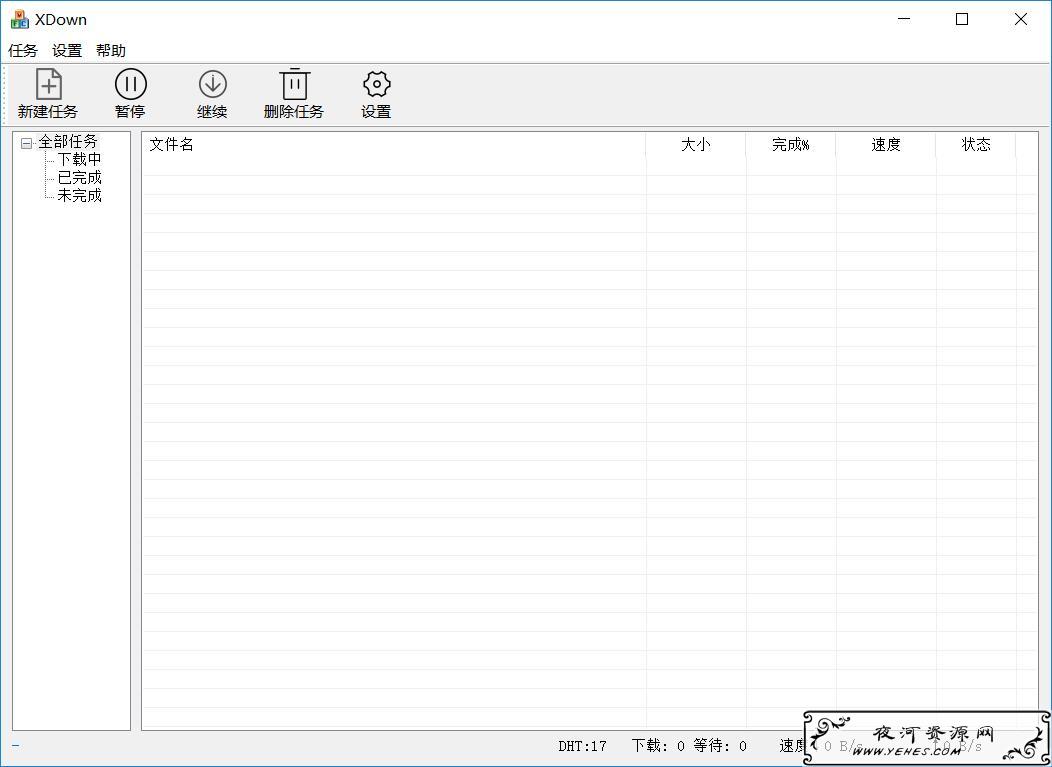The height and width of the screenshot is (767, 1052).
Task: Open the 任务 menu
Action: click(23, 50)
